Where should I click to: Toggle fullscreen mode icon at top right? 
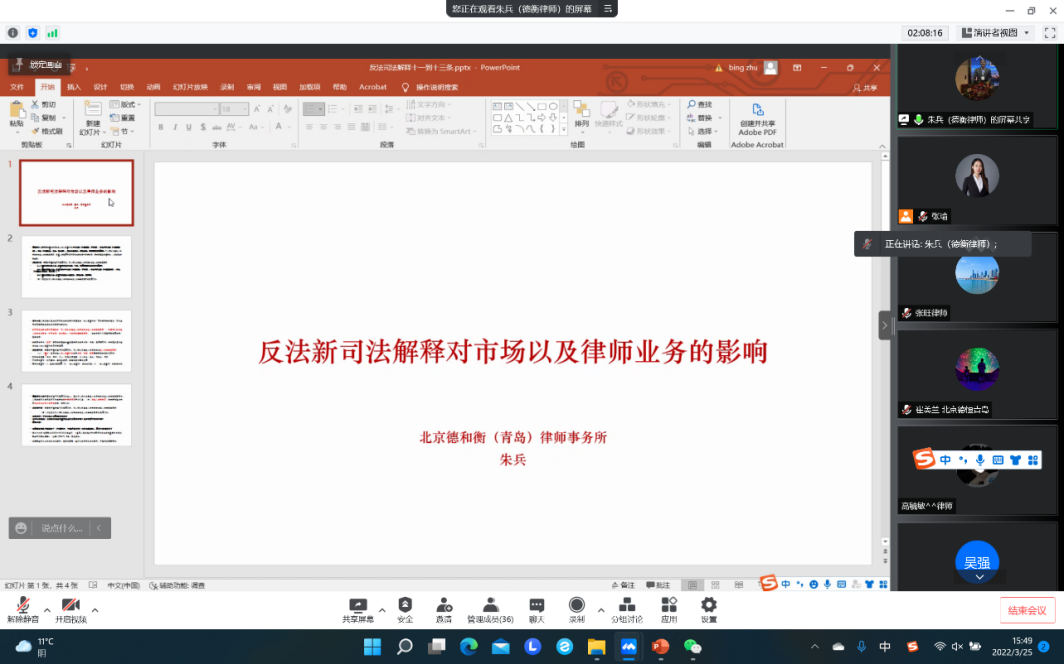click(x=1050, y=33)
